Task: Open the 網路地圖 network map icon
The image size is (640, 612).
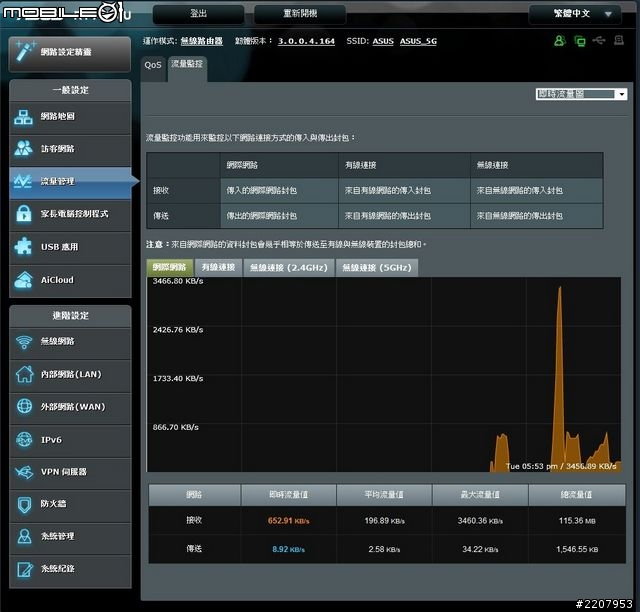Action: 24,117
